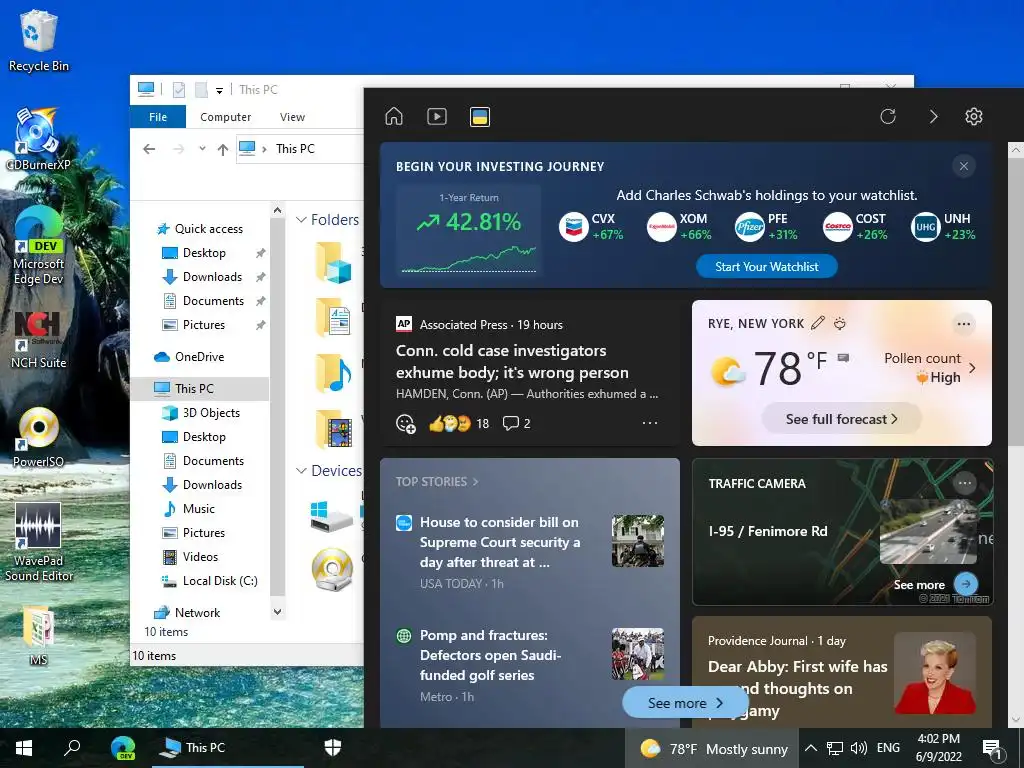Open WavePad Sound Editor shortcut
Viewport: 1024px width, 768px height.
click(x=39, y=542)
